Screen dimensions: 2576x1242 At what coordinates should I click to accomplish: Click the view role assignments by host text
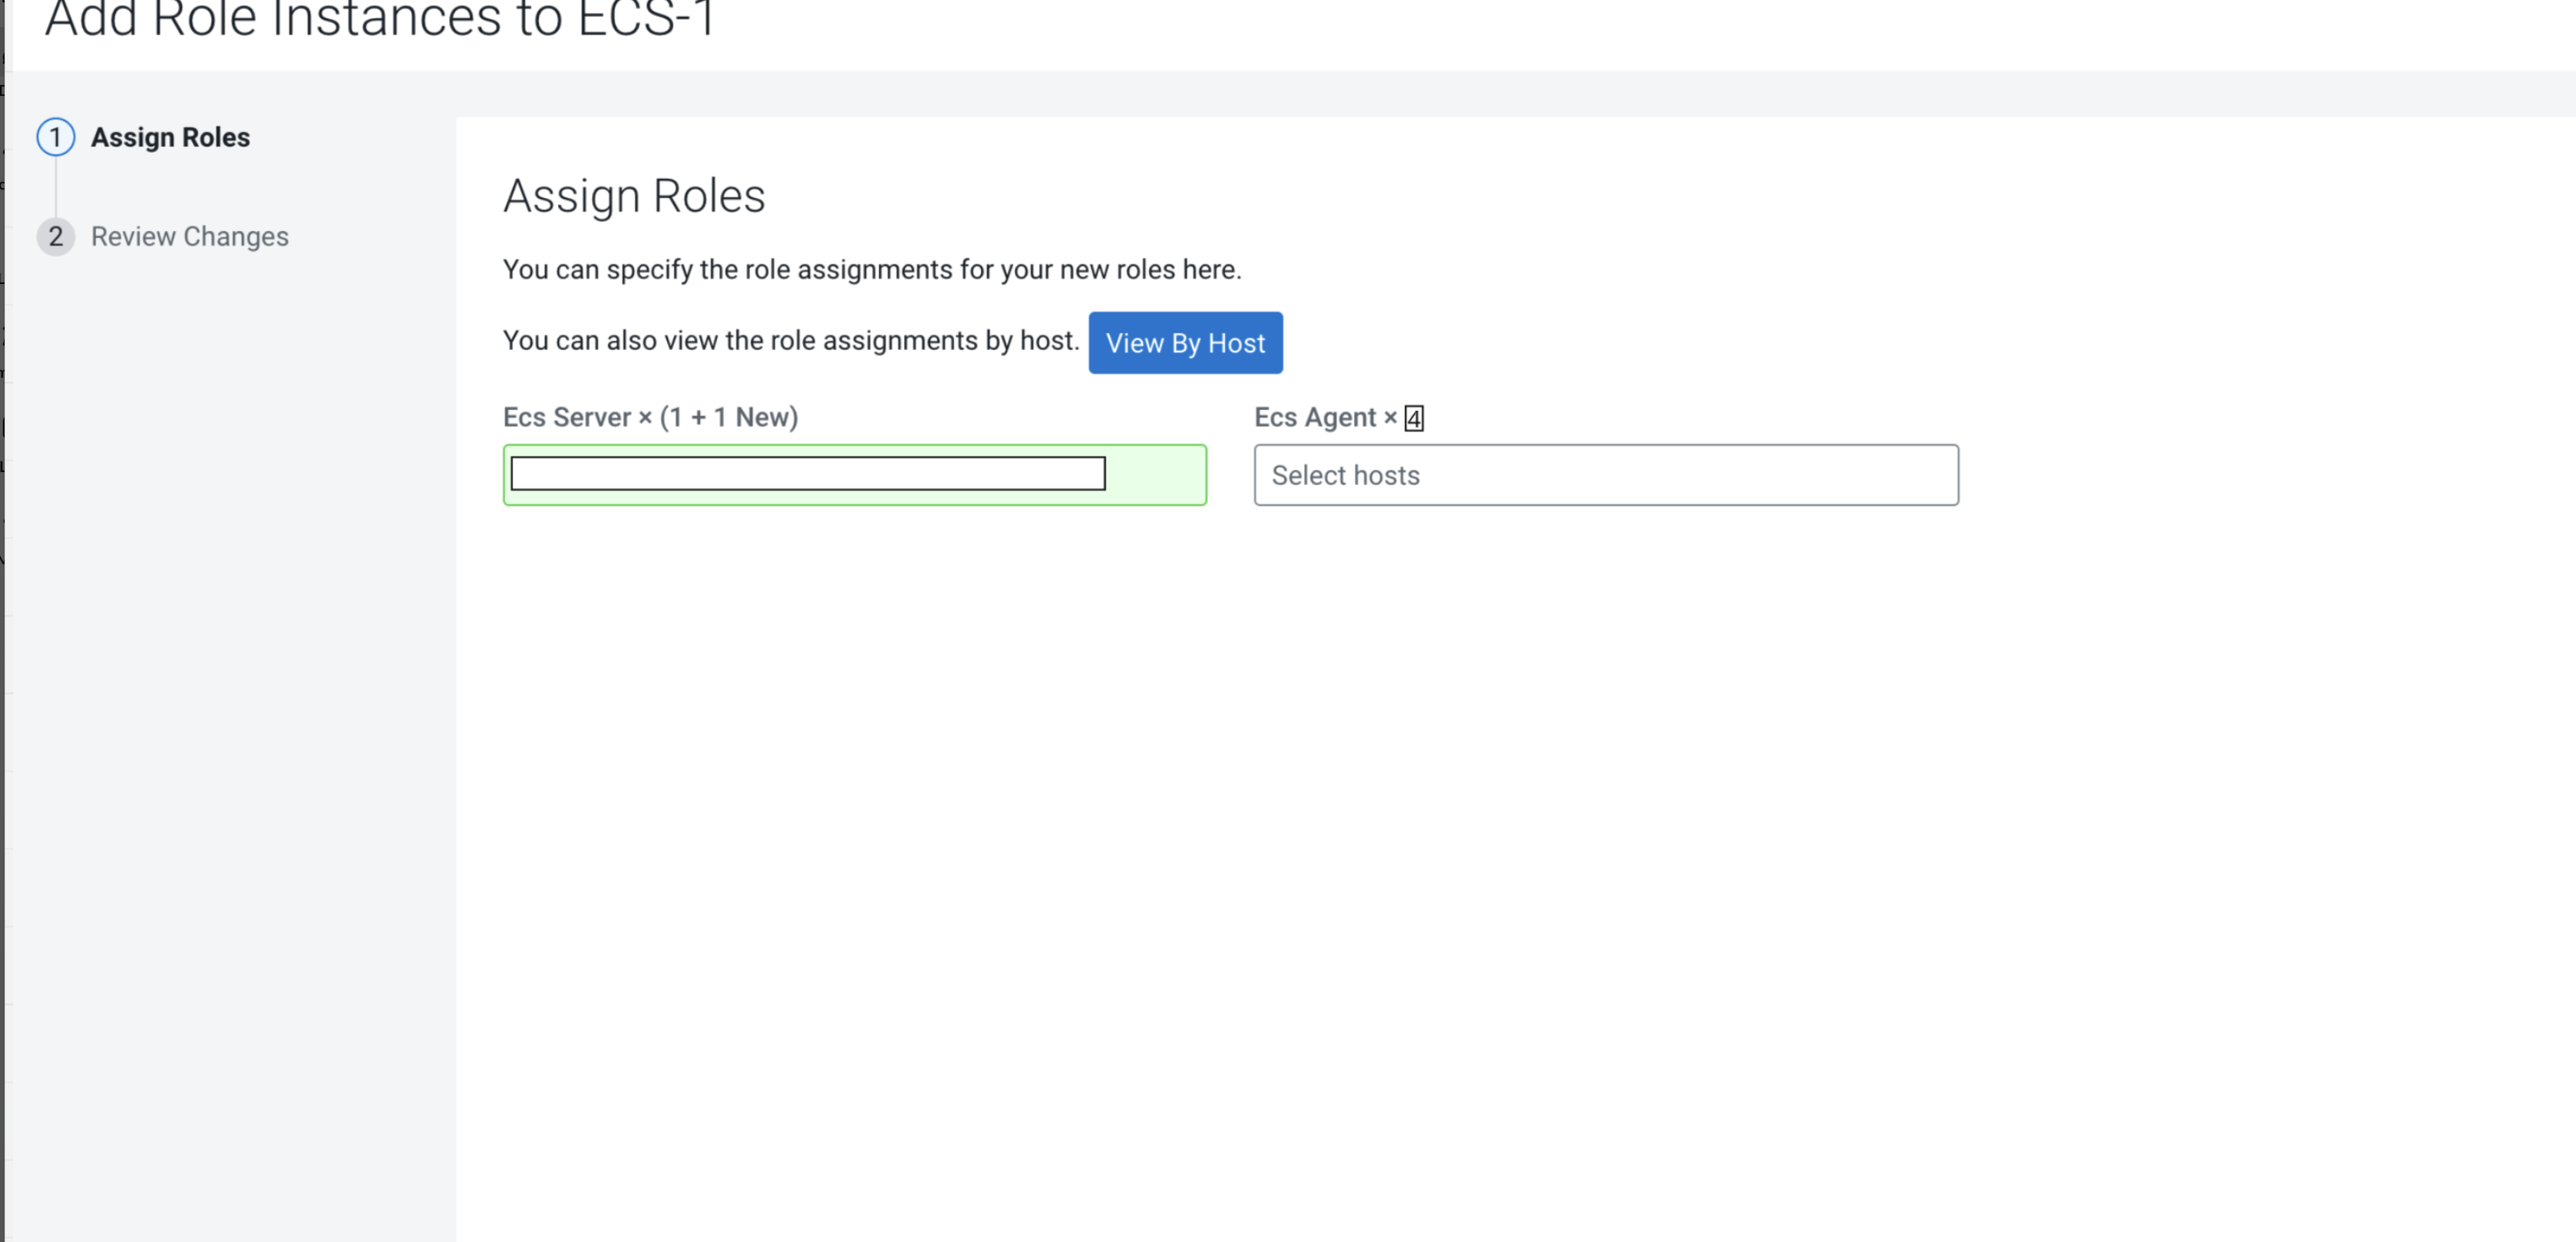(x=790, y=341)
